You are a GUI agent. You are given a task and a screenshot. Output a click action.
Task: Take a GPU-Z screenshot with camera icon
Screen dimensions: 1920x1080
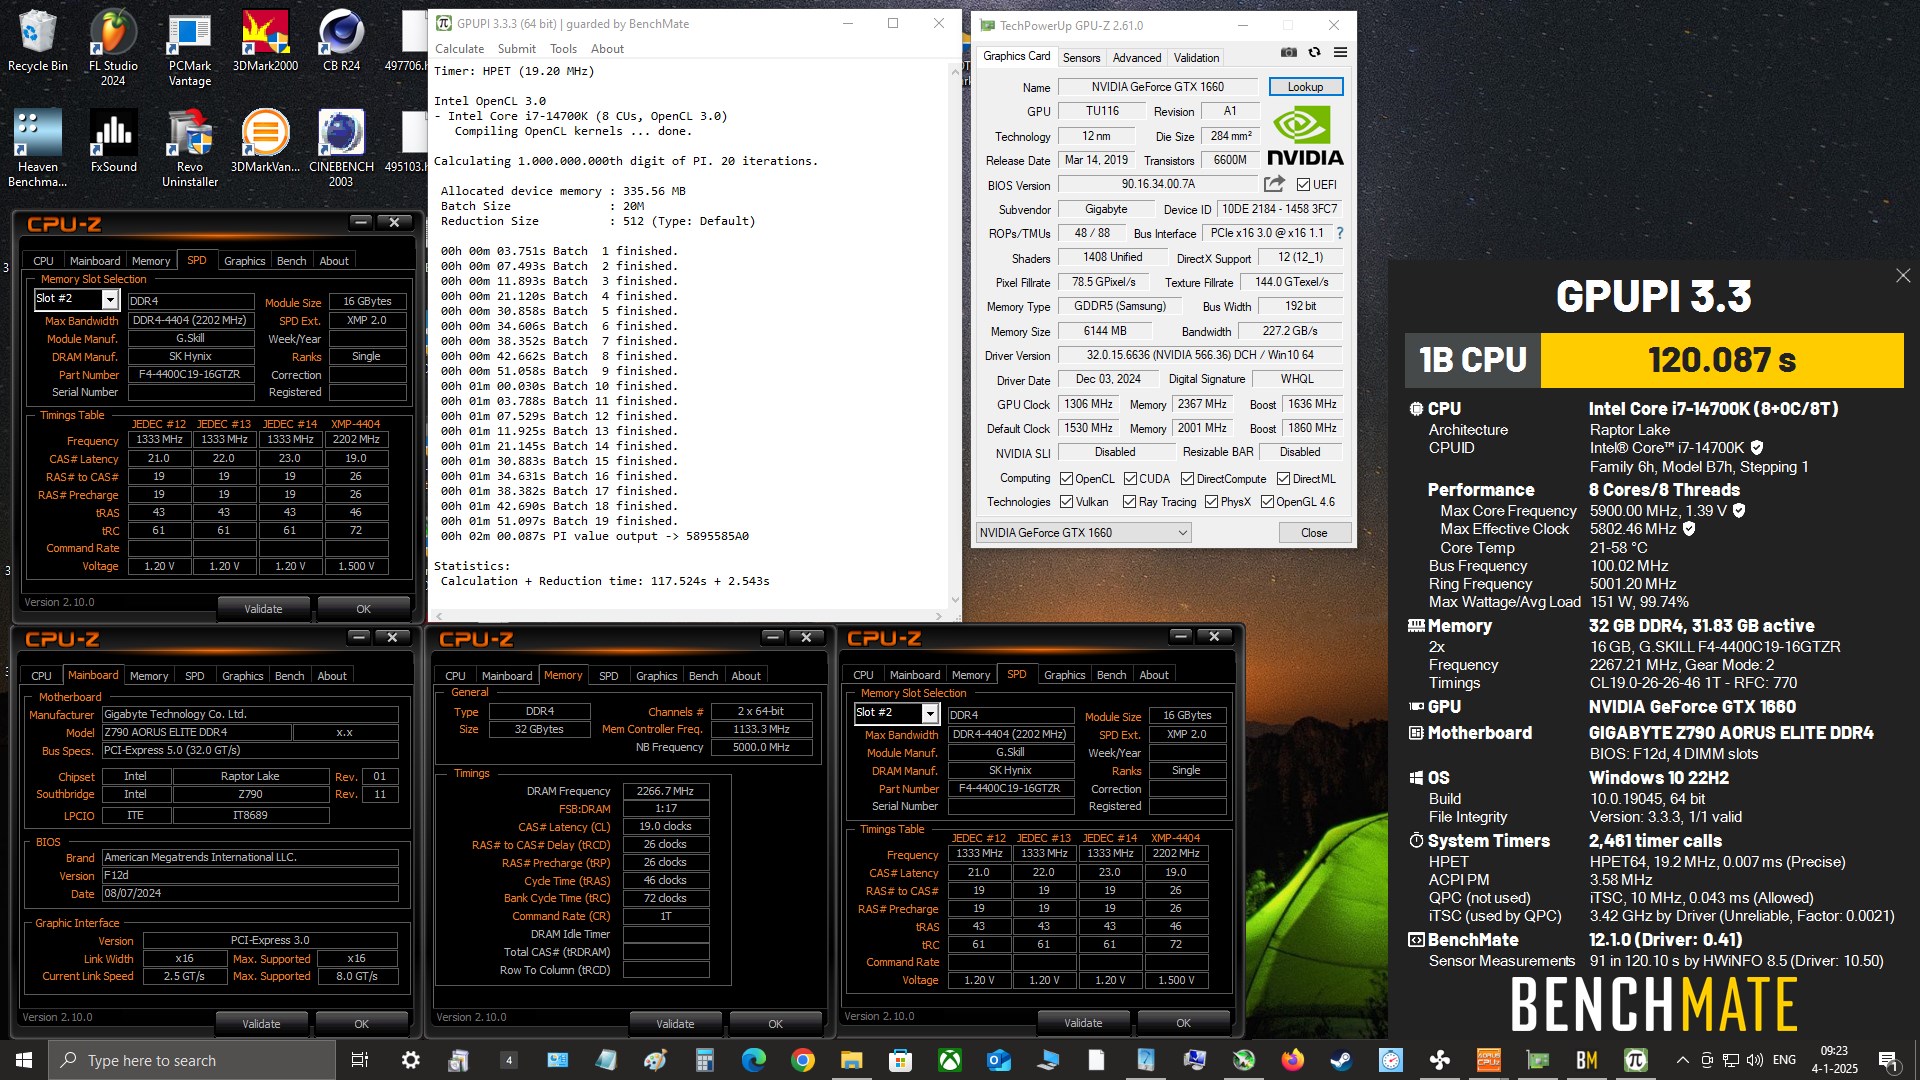click(1289, 53)
